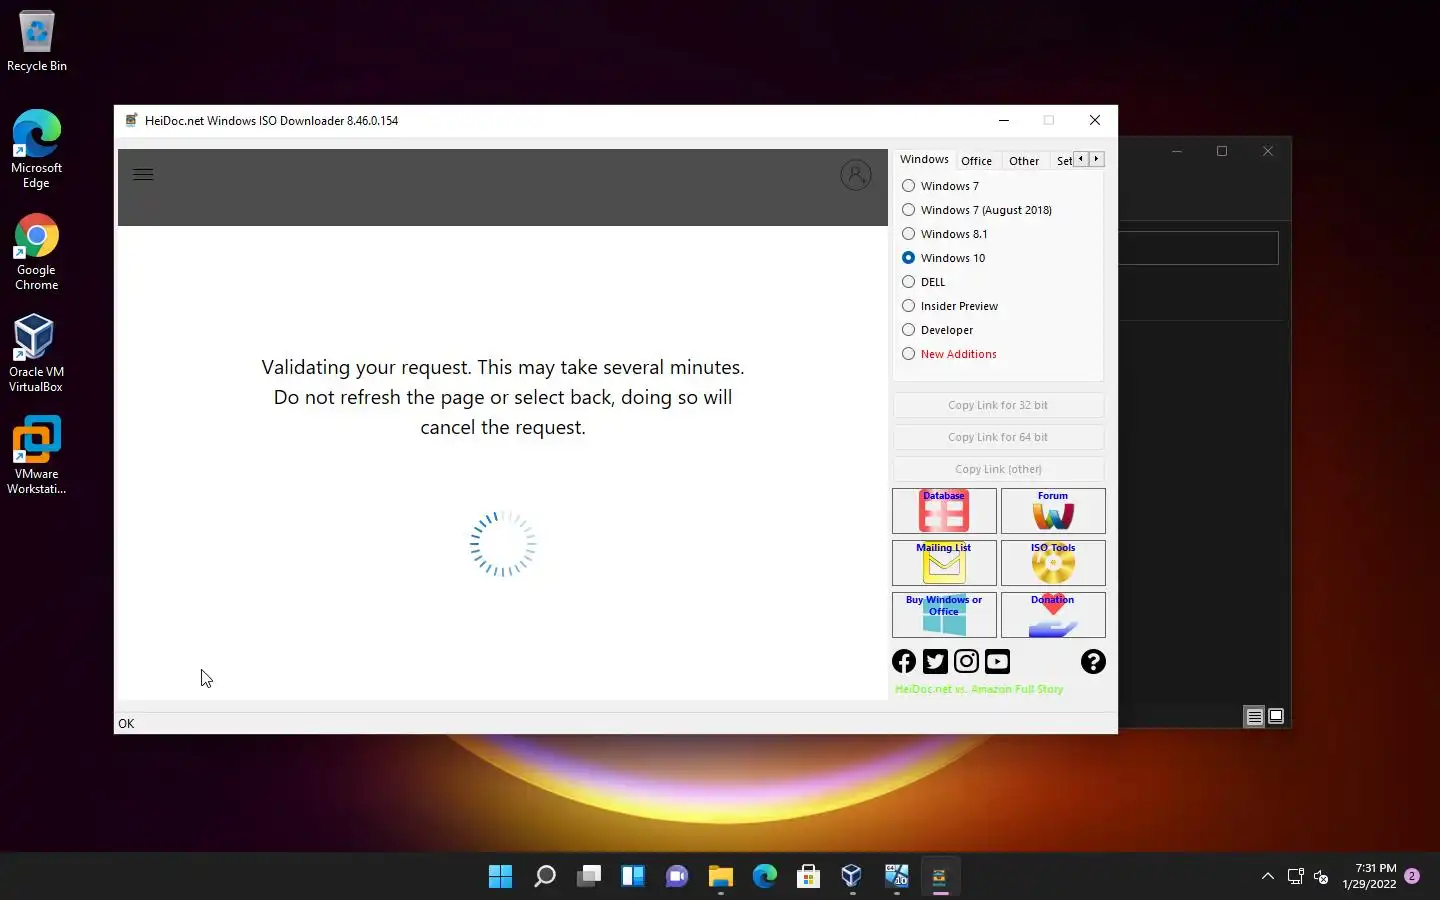The height and width of the screenshot is (900, 1440).
Task: Visit the Facebook page icon
Action: (904, 661)
